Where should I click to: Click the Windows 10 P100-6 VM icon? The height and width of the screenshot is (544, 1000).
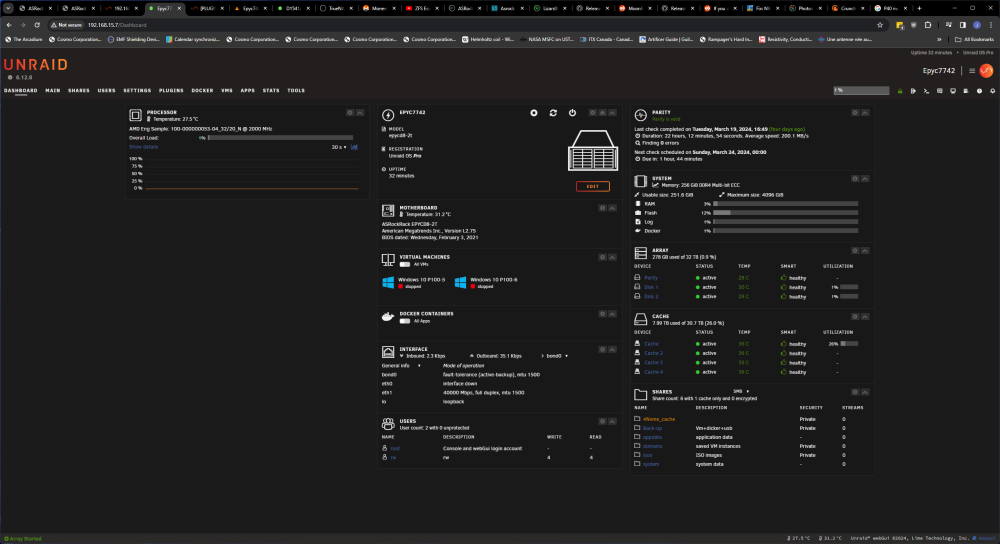click(460, 282)
